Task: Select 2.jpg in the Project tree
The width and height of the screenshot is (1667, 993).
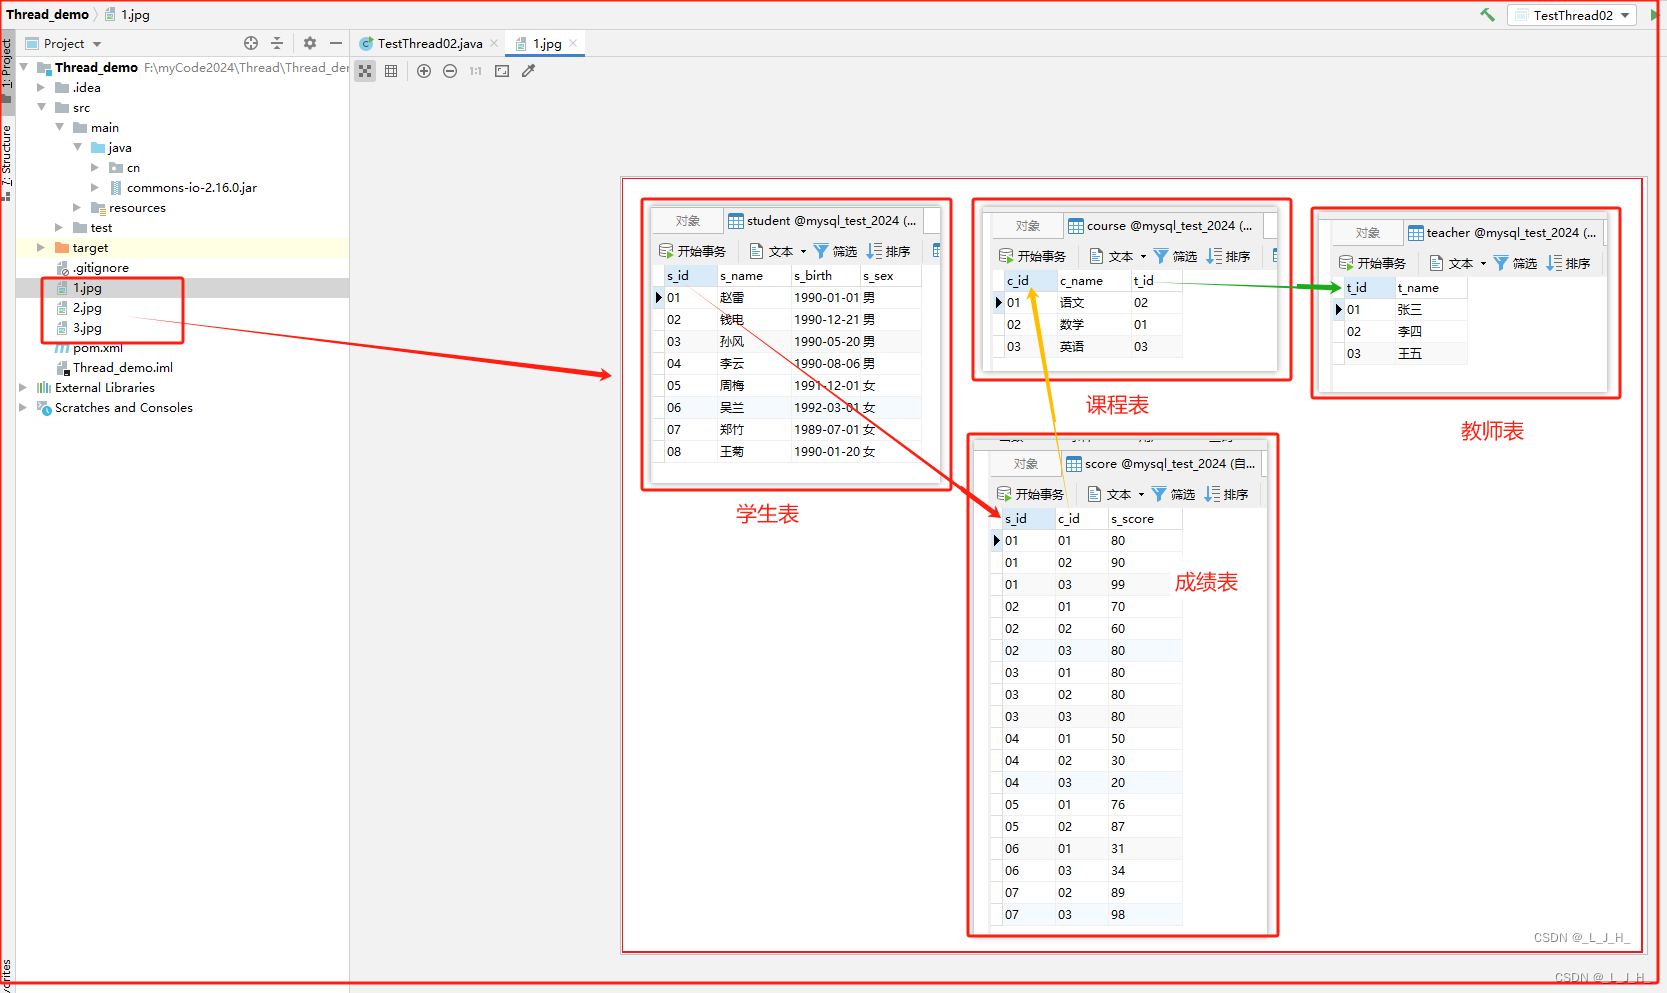Action: pos(87,307)
